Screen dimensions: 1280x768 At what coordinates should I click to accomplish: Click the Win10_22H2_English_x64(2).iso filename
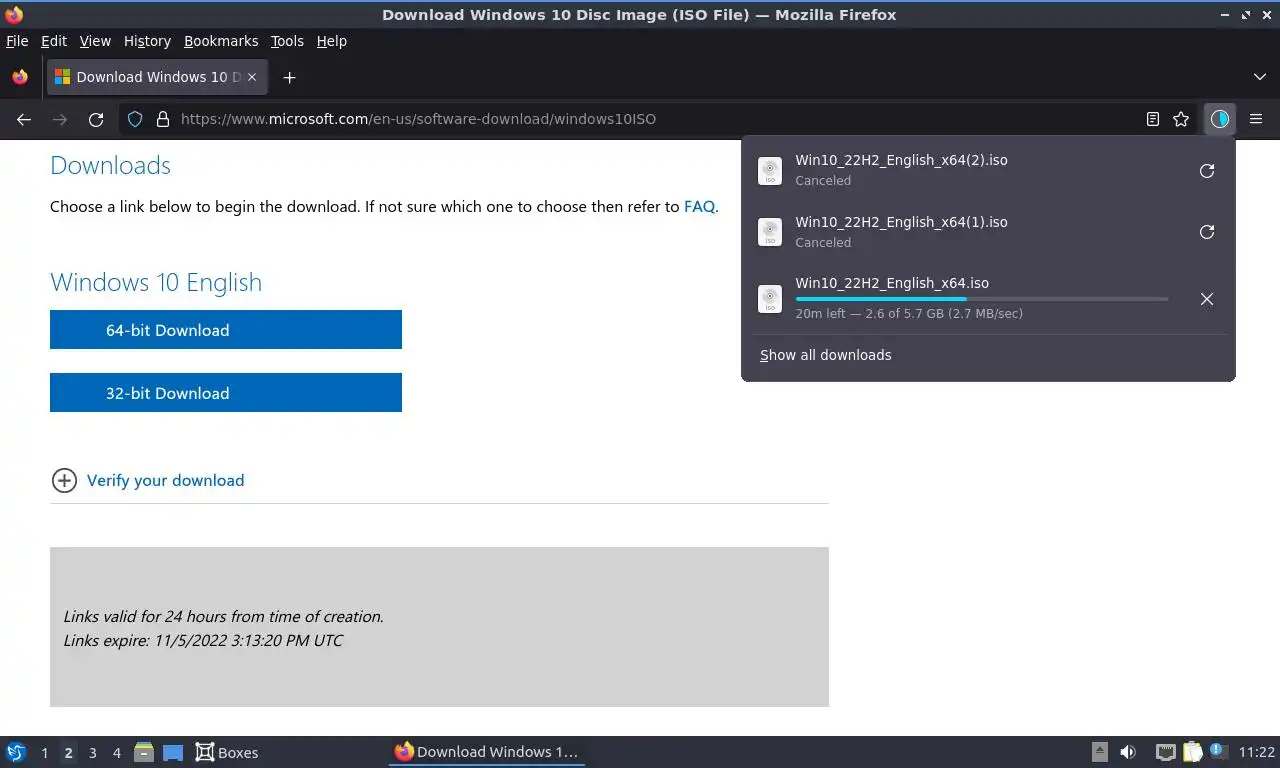(x=901, y=161)
